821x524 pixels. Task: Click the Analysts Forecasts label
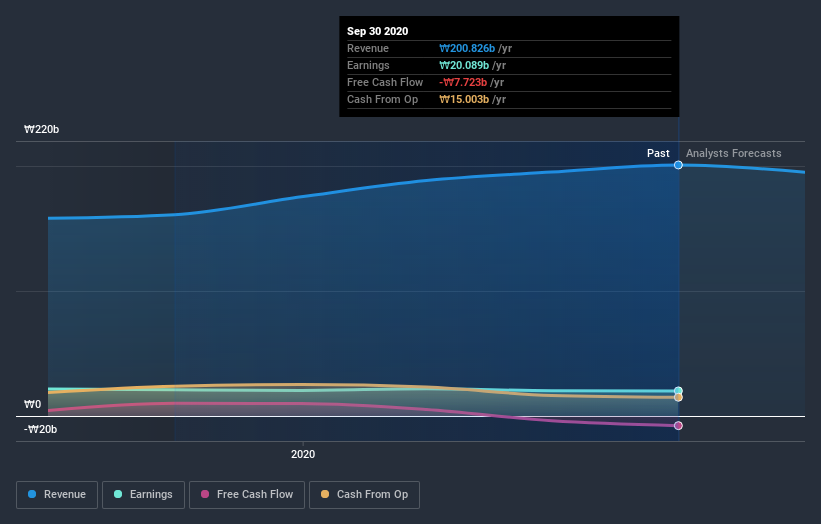coord(734,153)
